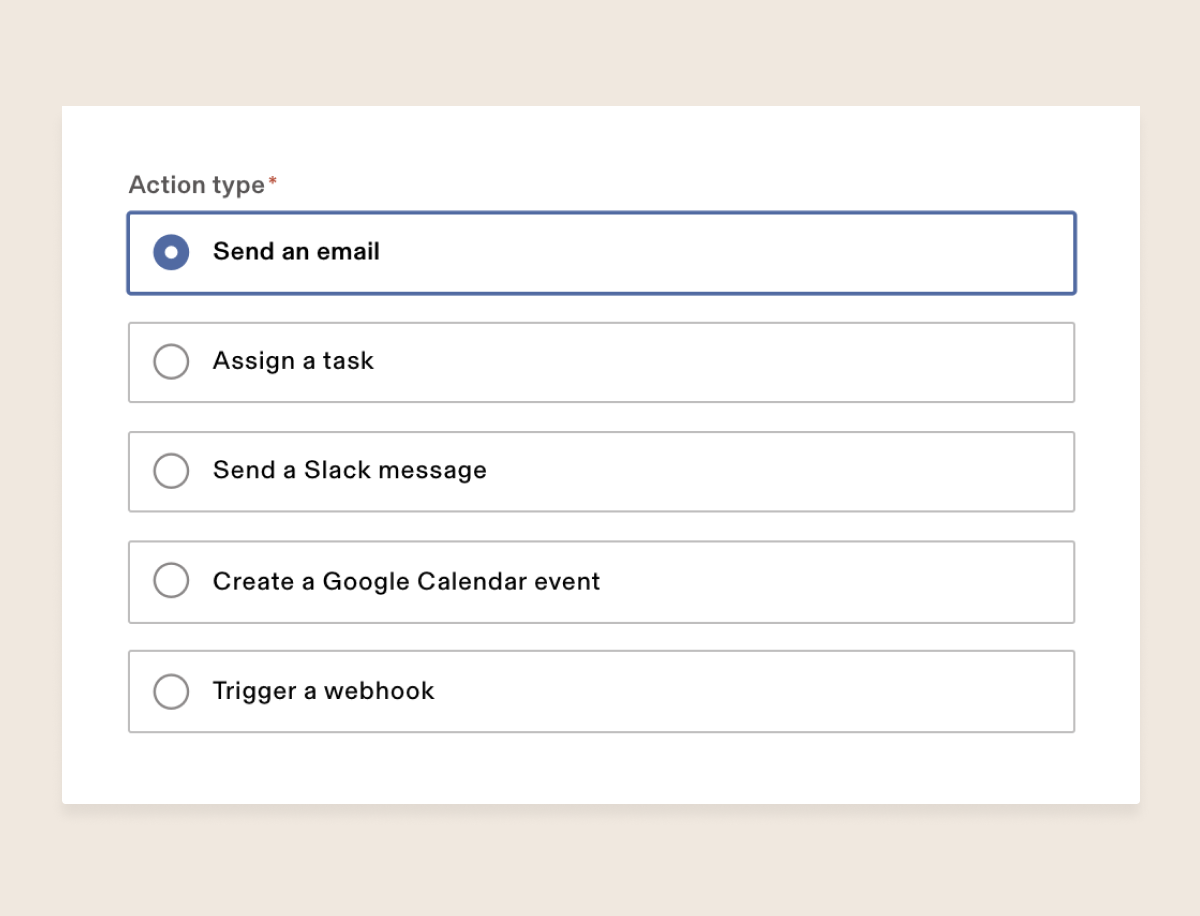Click the white dot inside selected radio
The width and height of the screenshot is (1200, 916).
[171, 252]
